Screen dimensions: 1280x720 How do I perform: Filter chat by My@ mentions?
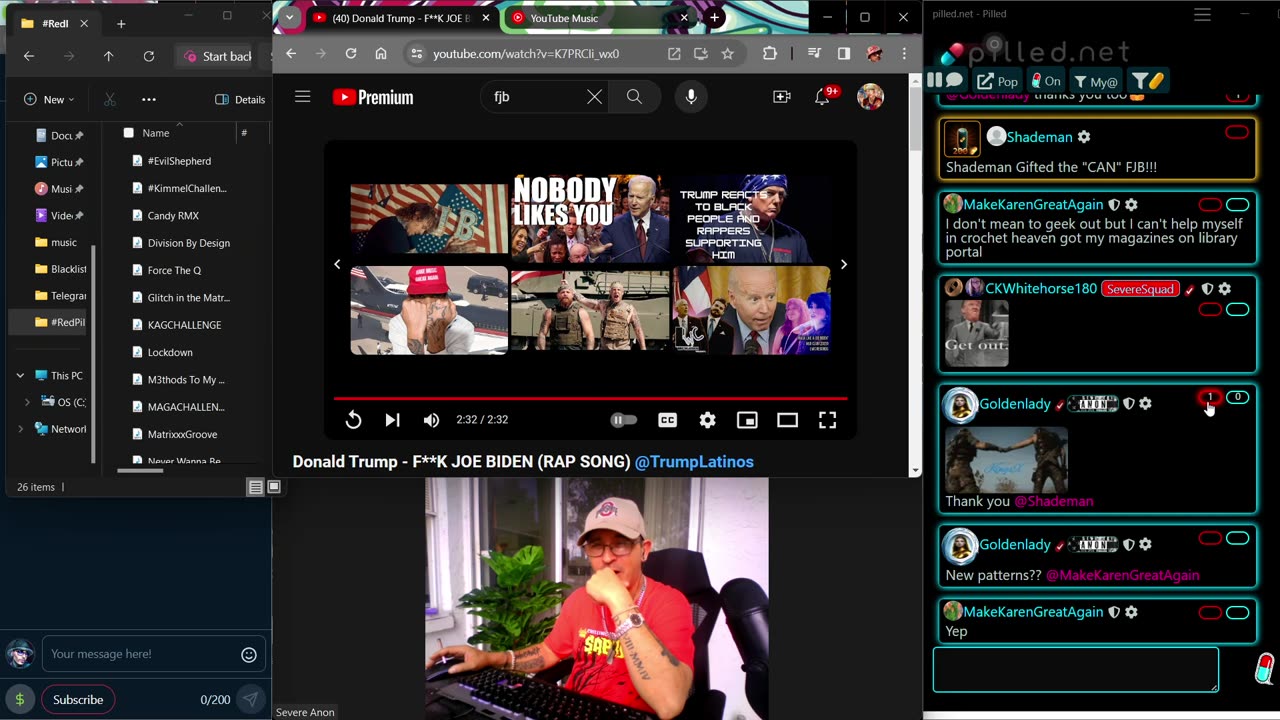coord(1095,81)
